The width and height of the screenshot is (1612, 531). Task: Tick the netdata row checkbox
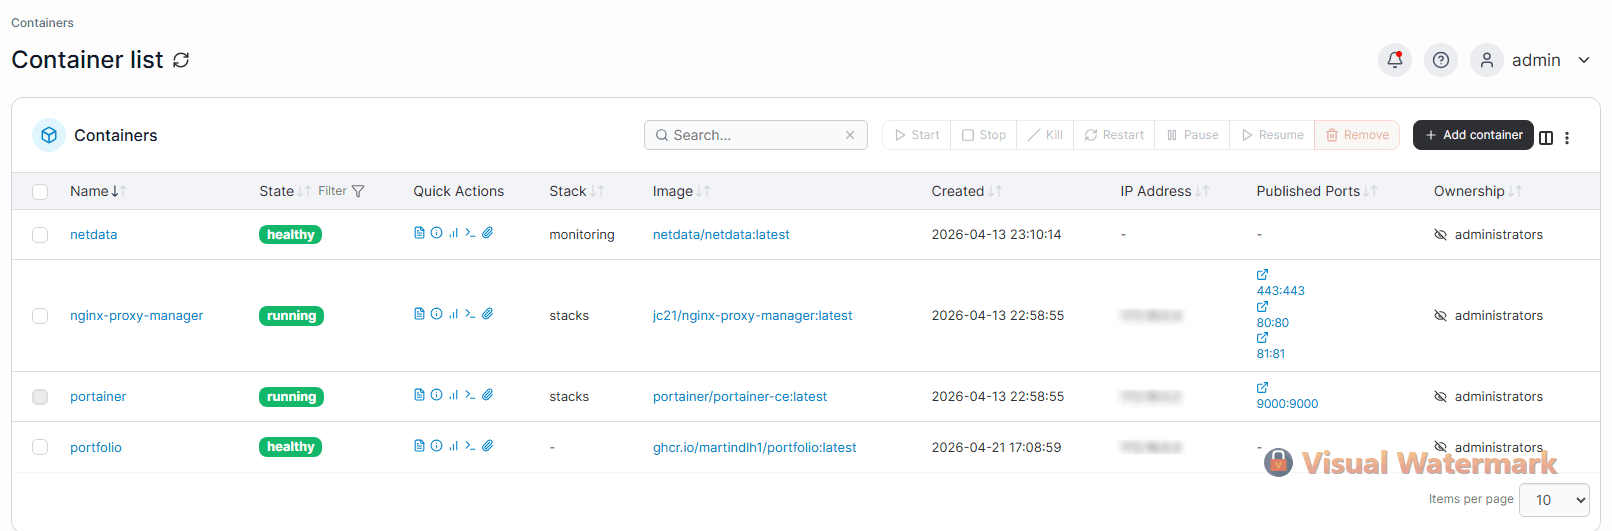40,235
